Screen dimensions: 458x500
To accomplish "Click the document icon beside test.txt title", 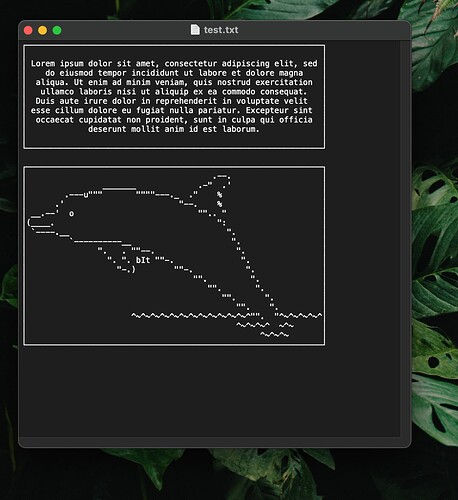I will tap(195, 30).
